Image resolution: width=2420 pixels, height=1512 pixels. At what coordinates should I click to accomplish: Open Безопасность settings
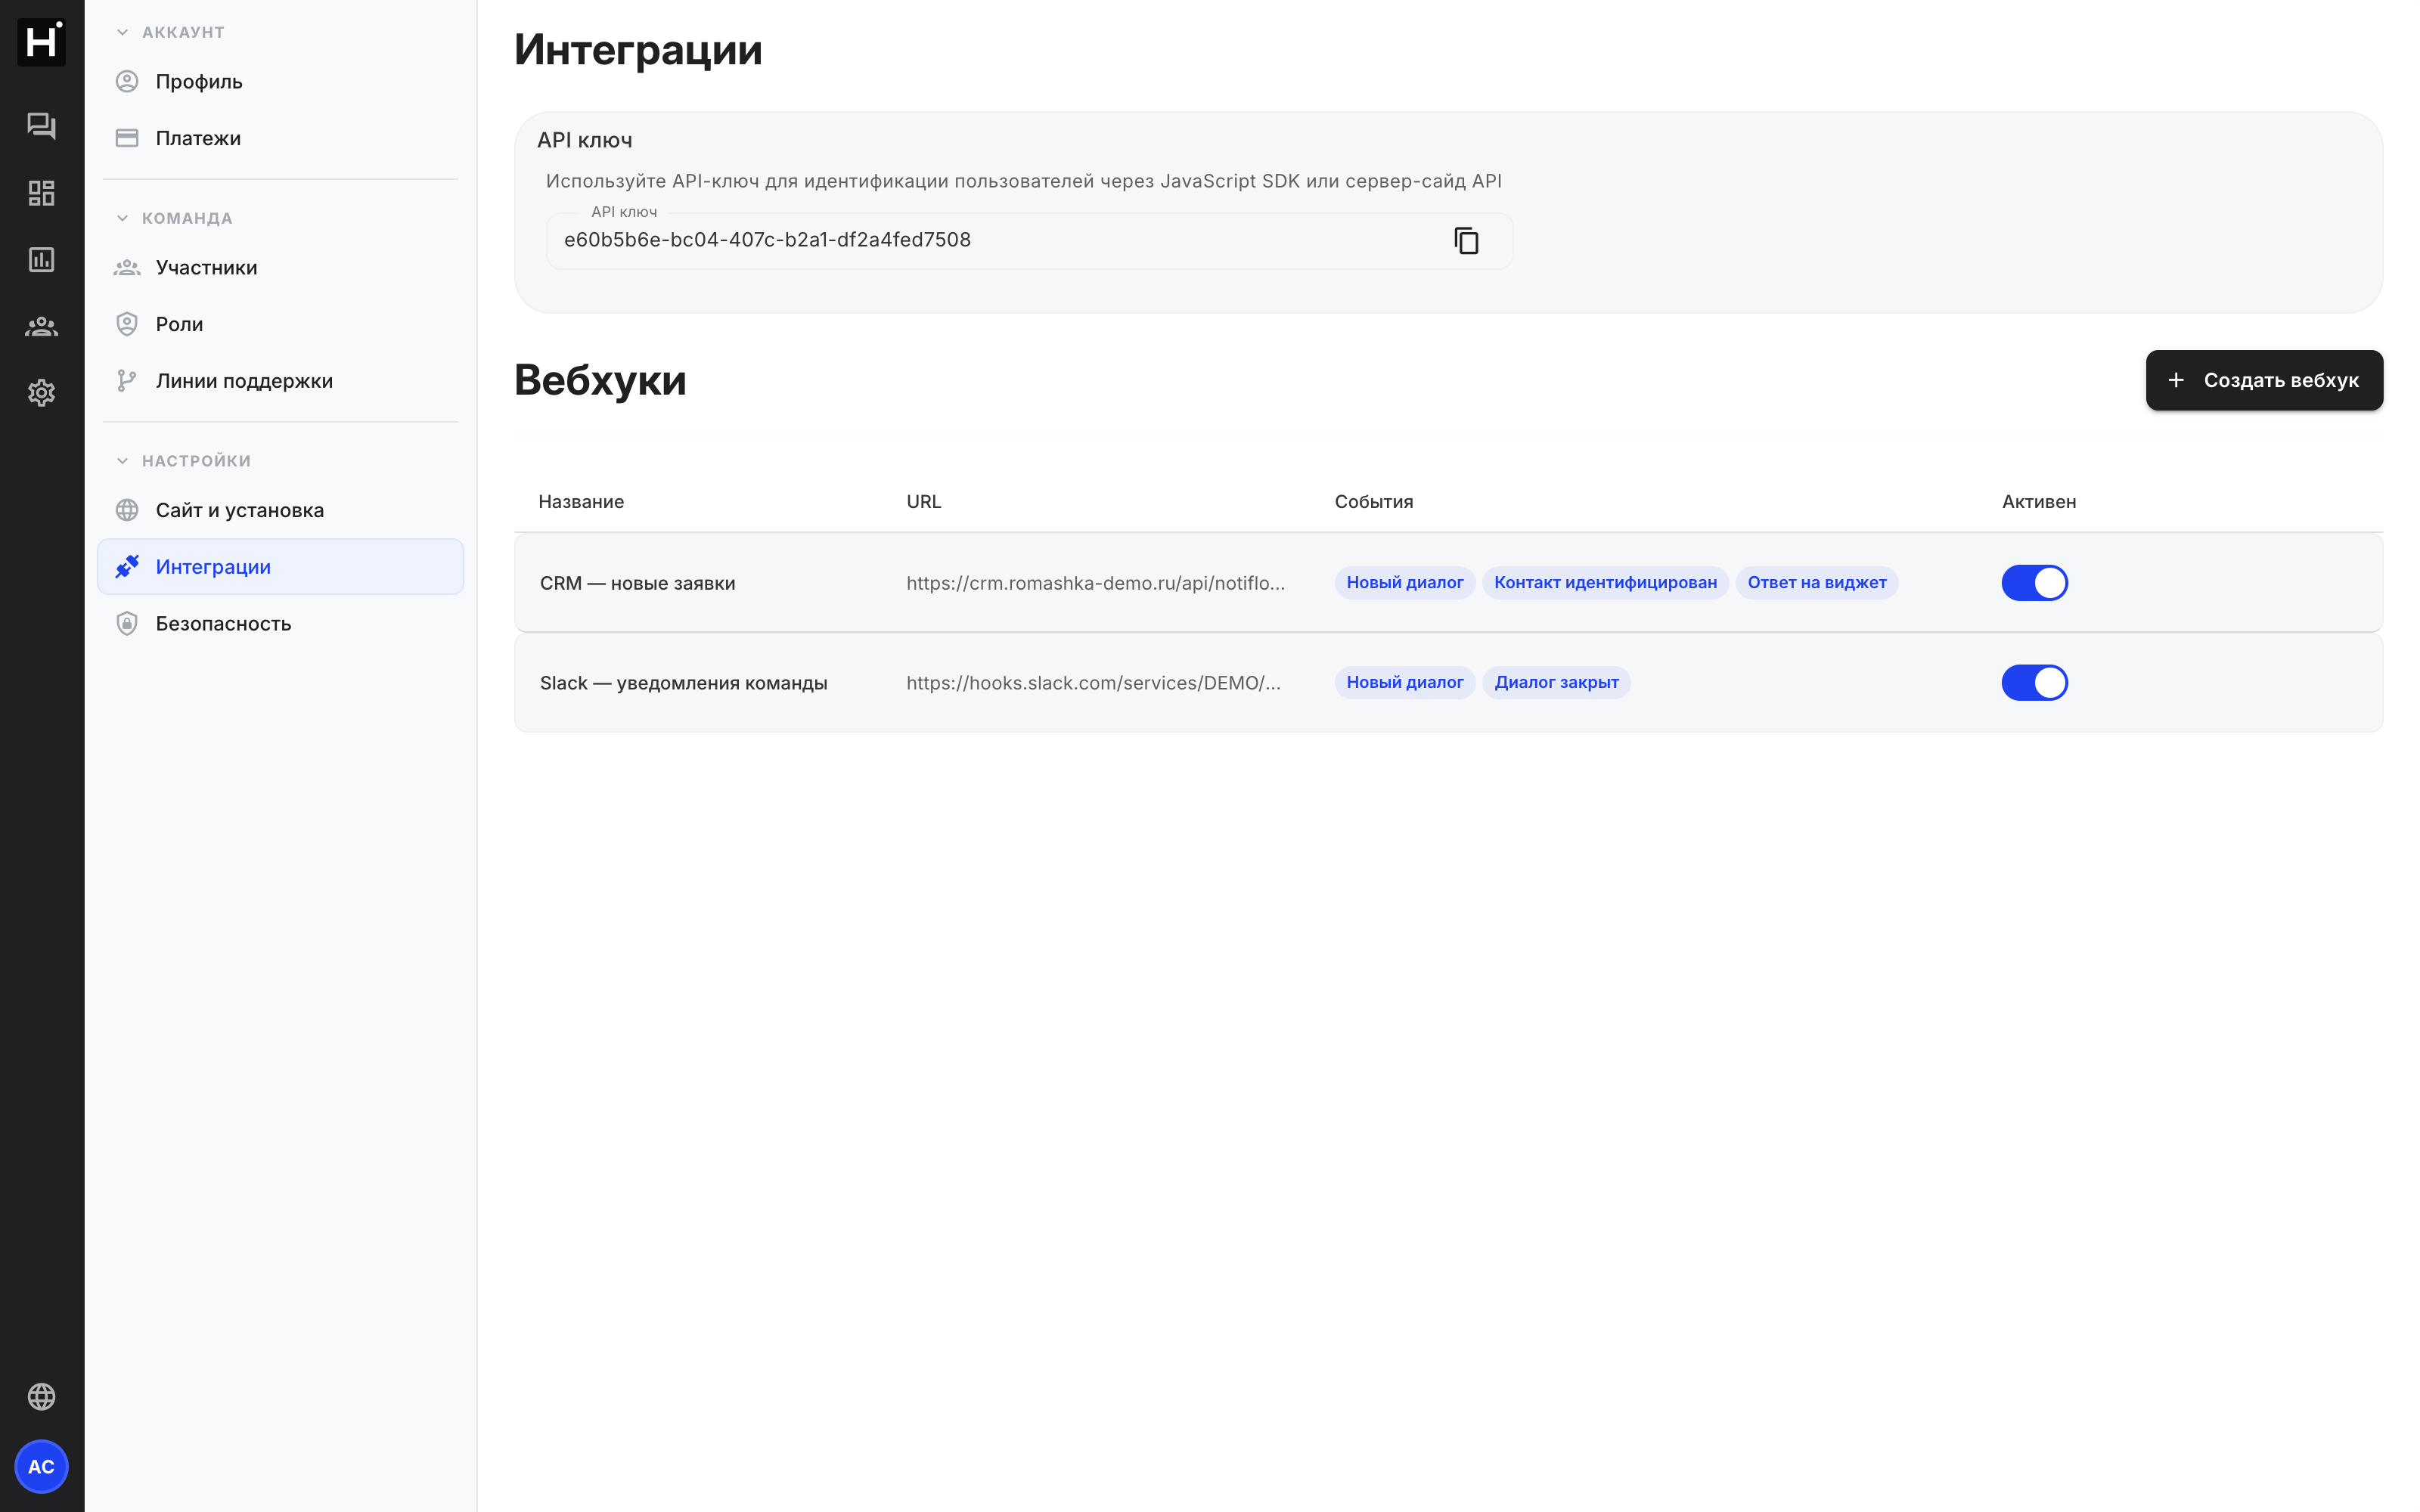280,624
